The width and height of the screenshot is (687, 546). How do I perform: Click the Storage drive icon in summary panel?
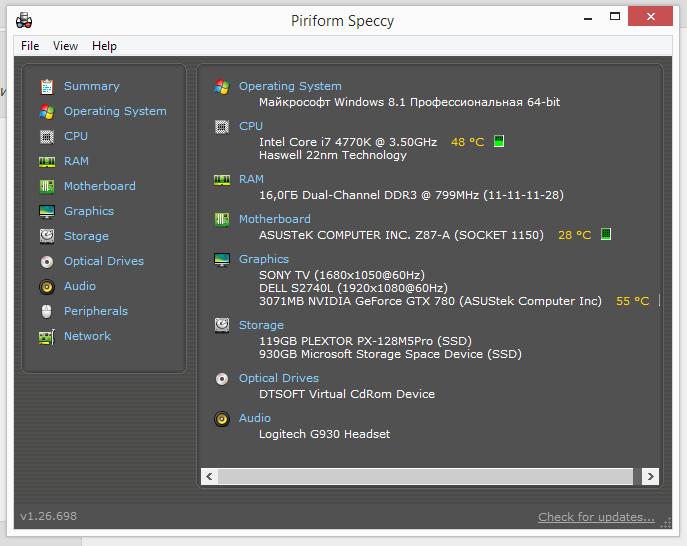click(x=222, y=325)
